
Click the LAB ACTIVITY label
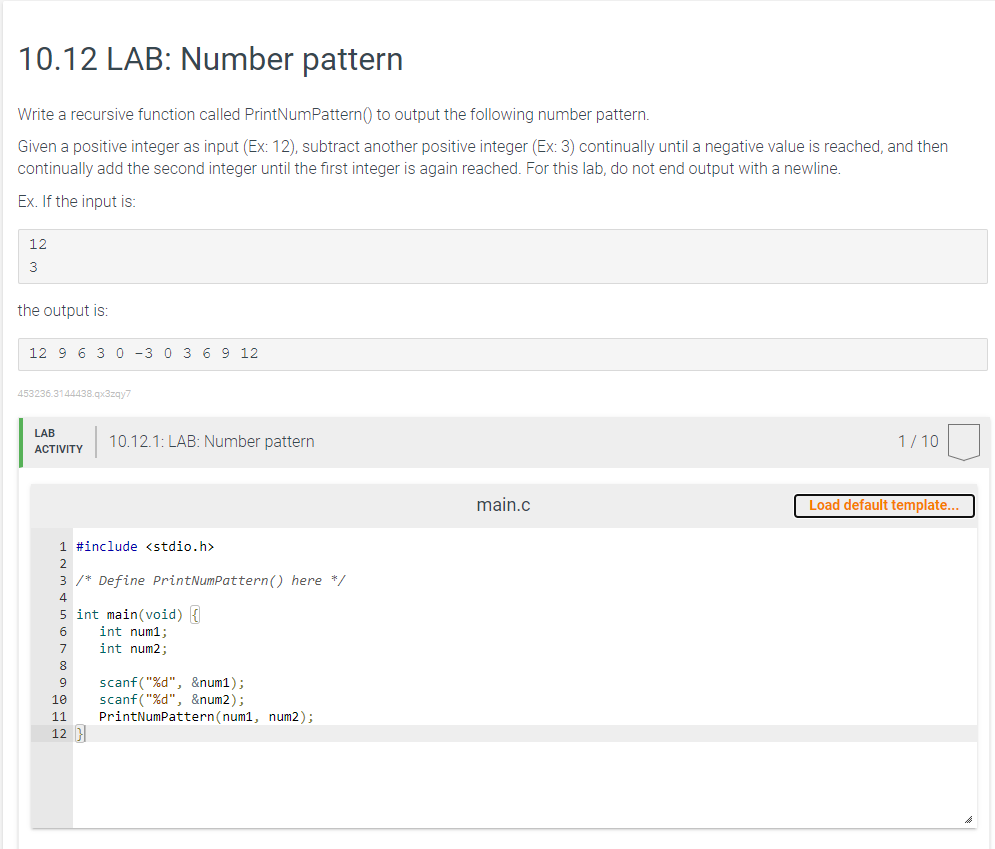tap(57, 440)
